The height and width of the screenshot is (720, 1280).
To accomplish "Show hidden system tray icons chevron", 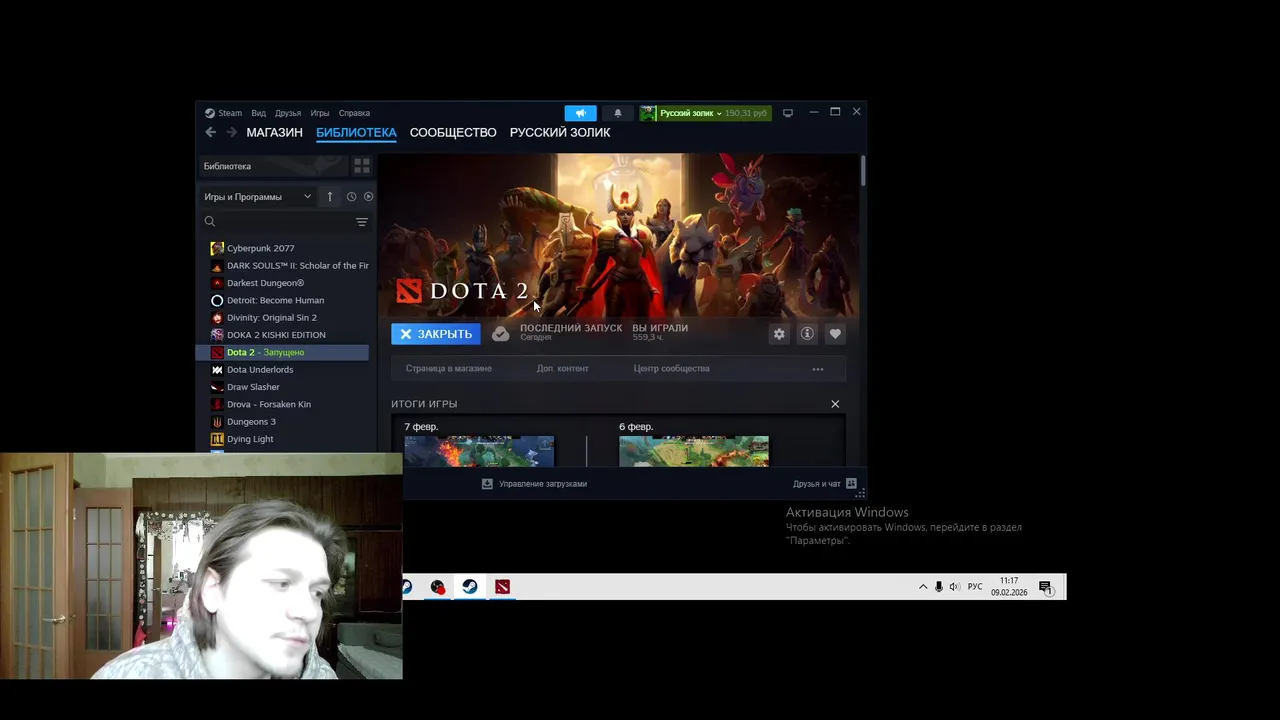I will (923, 587).
